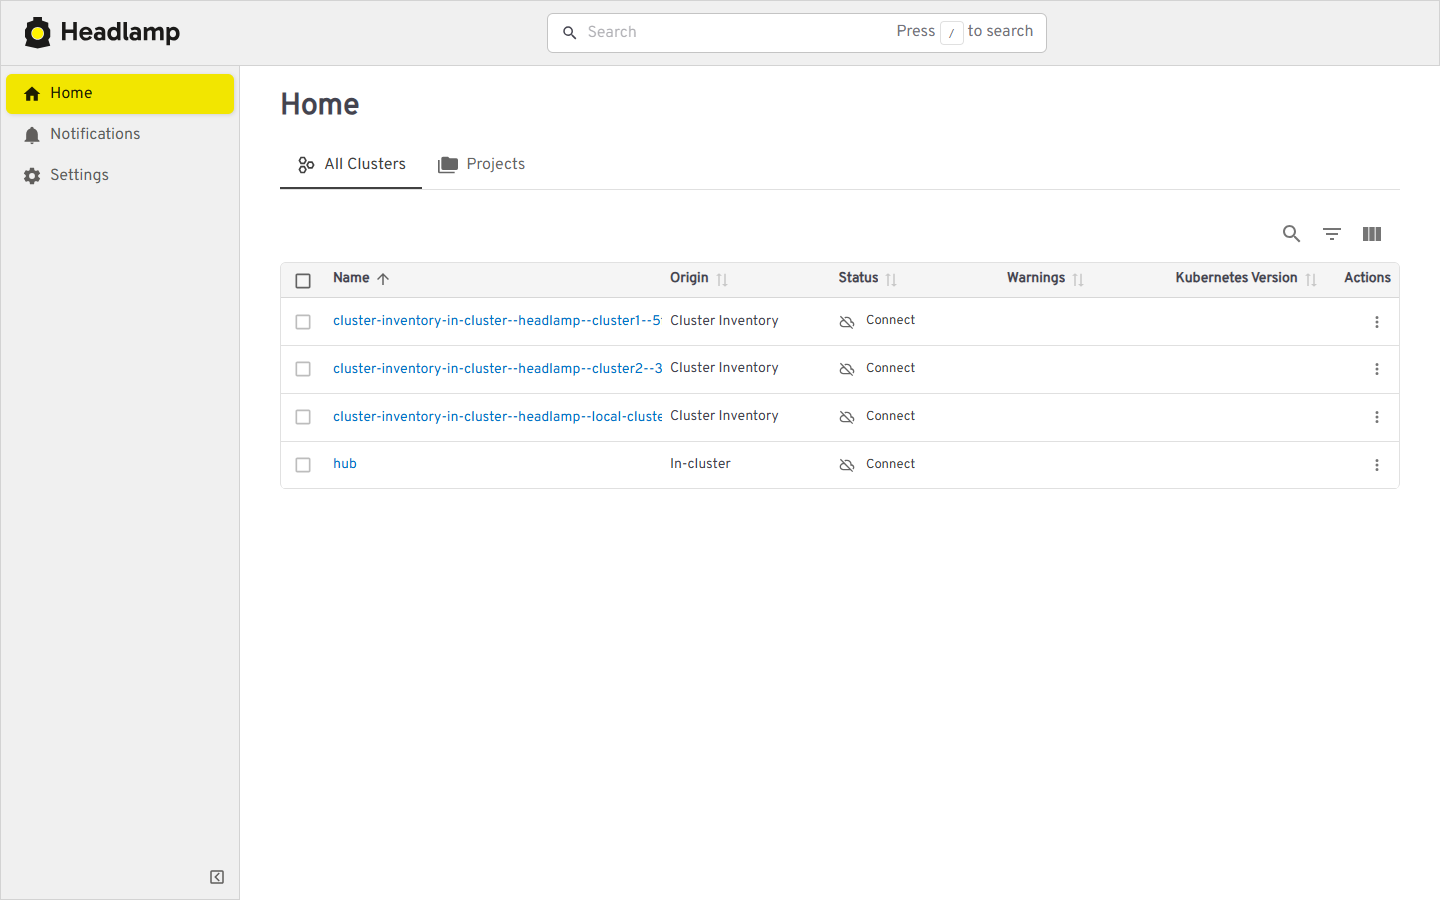The width and height of the screenshot is (1440, 900).
Task: Click the magnifier icon in global search
Action: [x=570, y=33]
